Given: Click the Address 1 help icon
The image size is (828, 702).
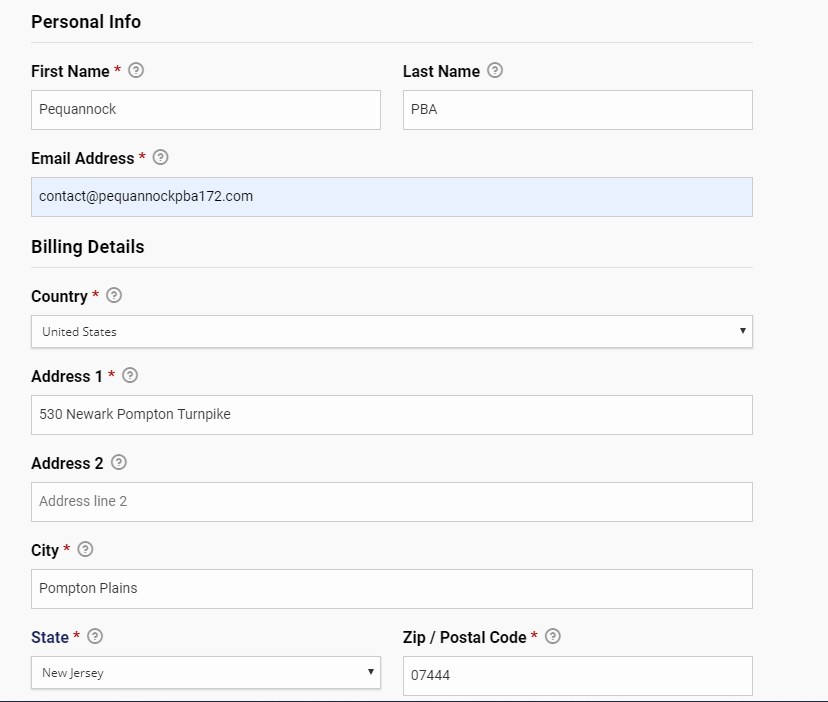Looking at the screenshot, I should coord(130,376).
